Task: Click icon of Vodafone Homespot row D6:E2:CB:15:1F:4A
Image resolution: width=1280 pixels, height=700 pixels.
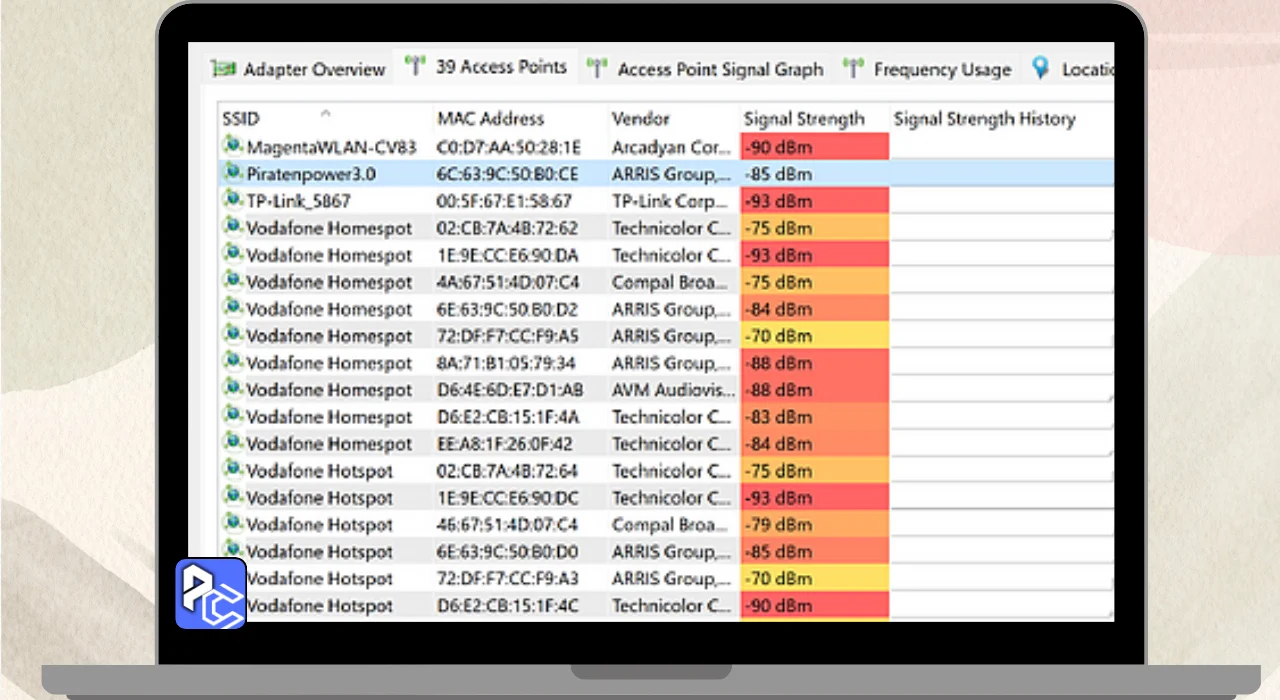Action: coord(233,416)
